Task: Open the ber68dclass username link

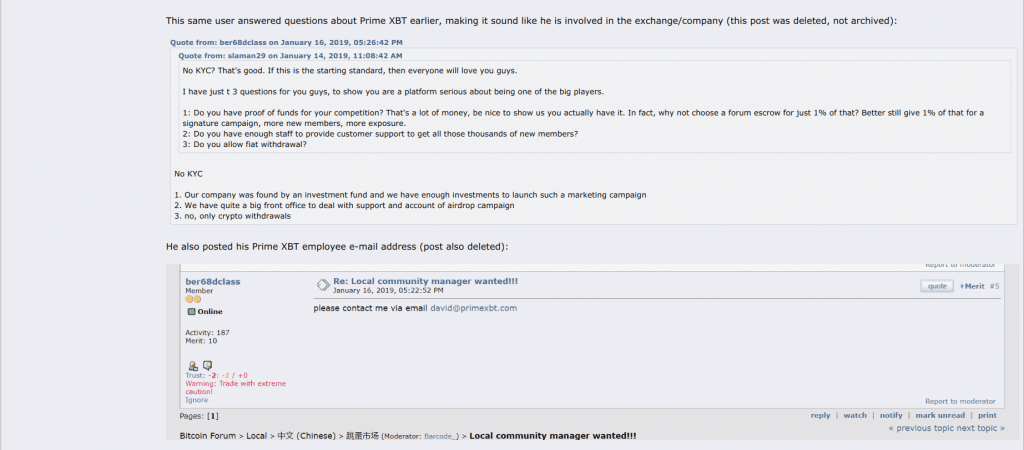Action: click(x=213, y=281)
